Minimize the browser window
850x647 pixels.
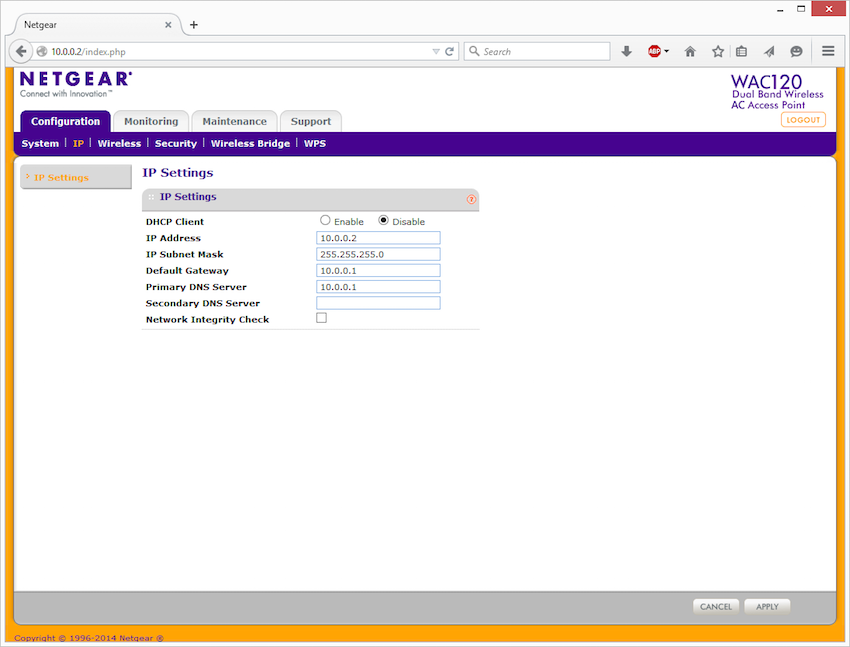click(x=780, y=10)
